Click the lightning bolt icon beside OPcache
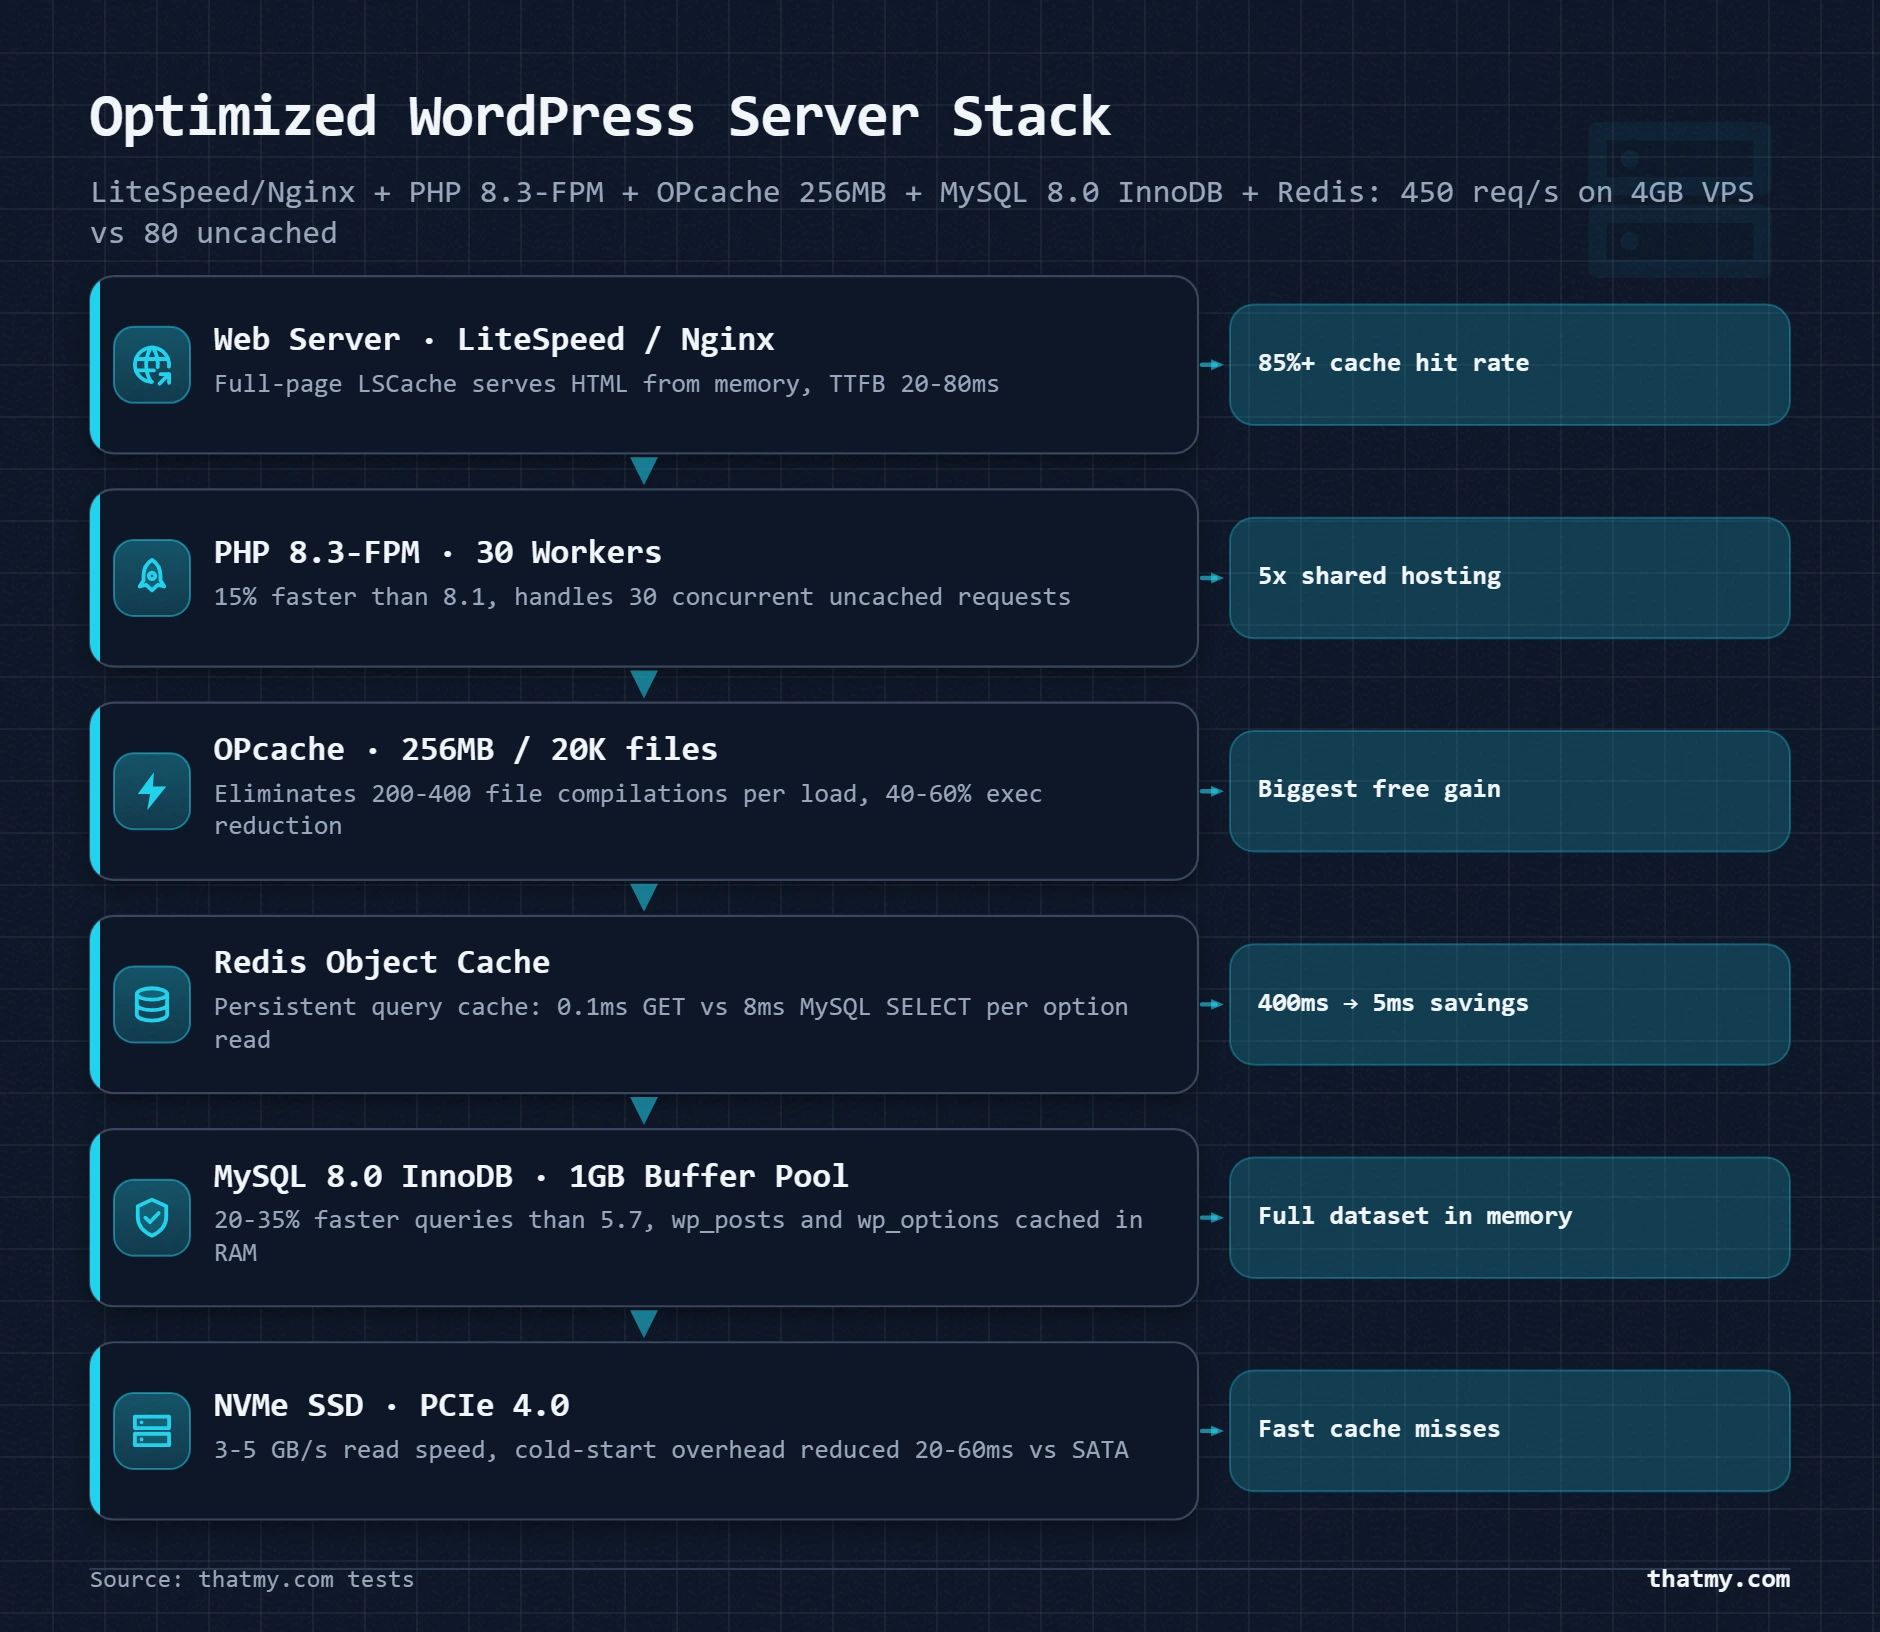 (152, 791)
